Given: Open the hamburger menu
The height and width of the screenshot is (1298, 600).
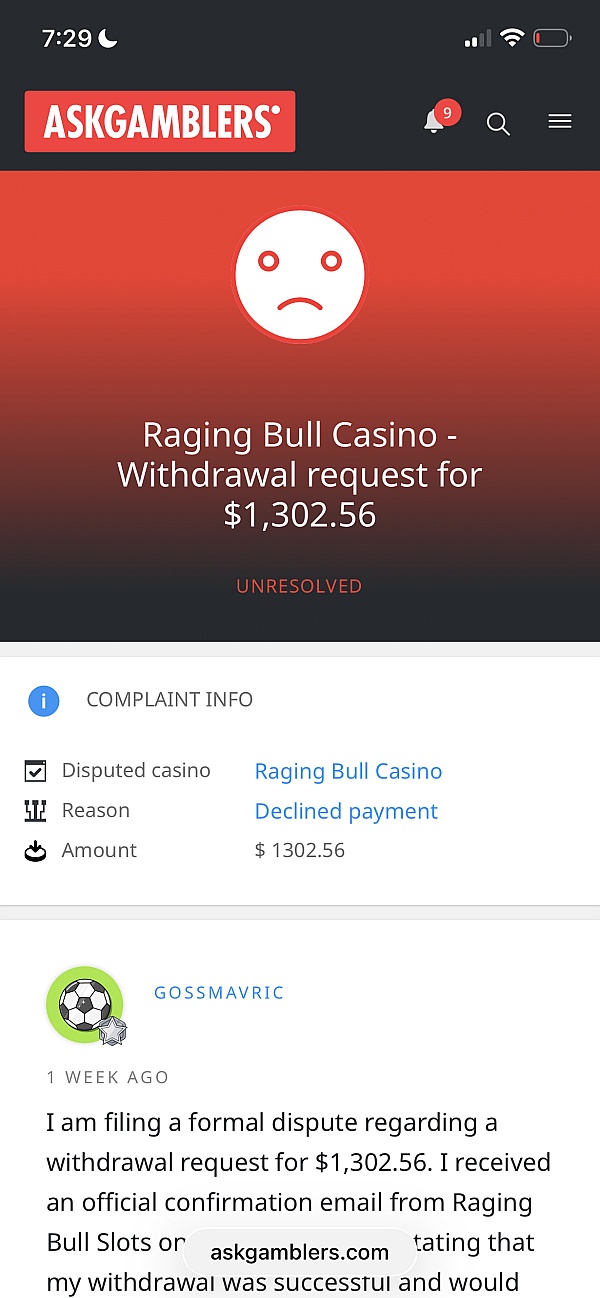Looking at the screenshot, I should tap(560, 122).
